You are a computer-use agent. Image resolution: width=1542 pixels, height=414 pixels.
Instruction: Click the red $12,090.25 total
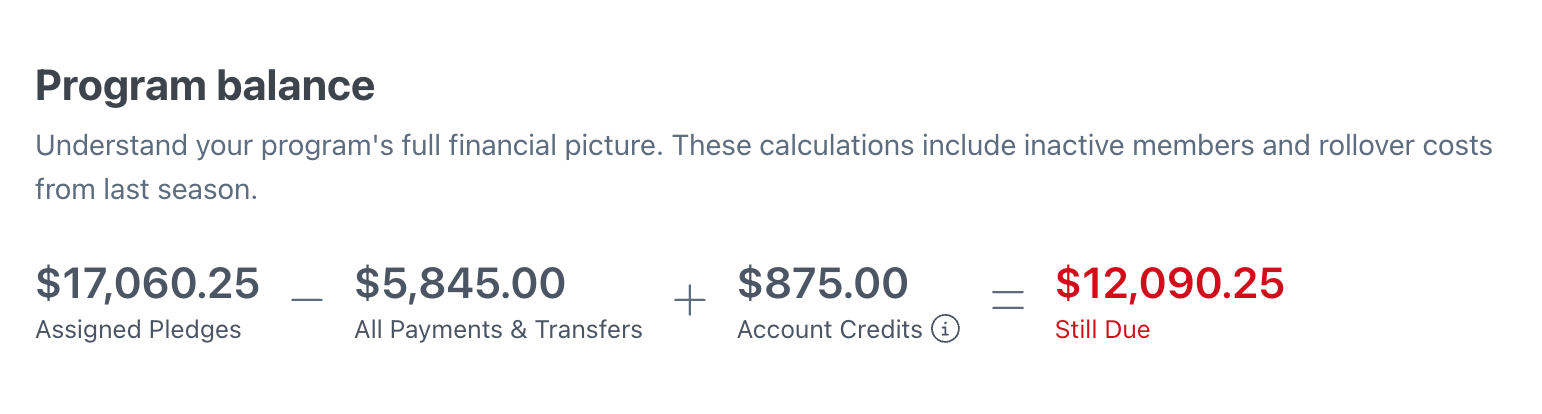click(x=1170, y=283)
